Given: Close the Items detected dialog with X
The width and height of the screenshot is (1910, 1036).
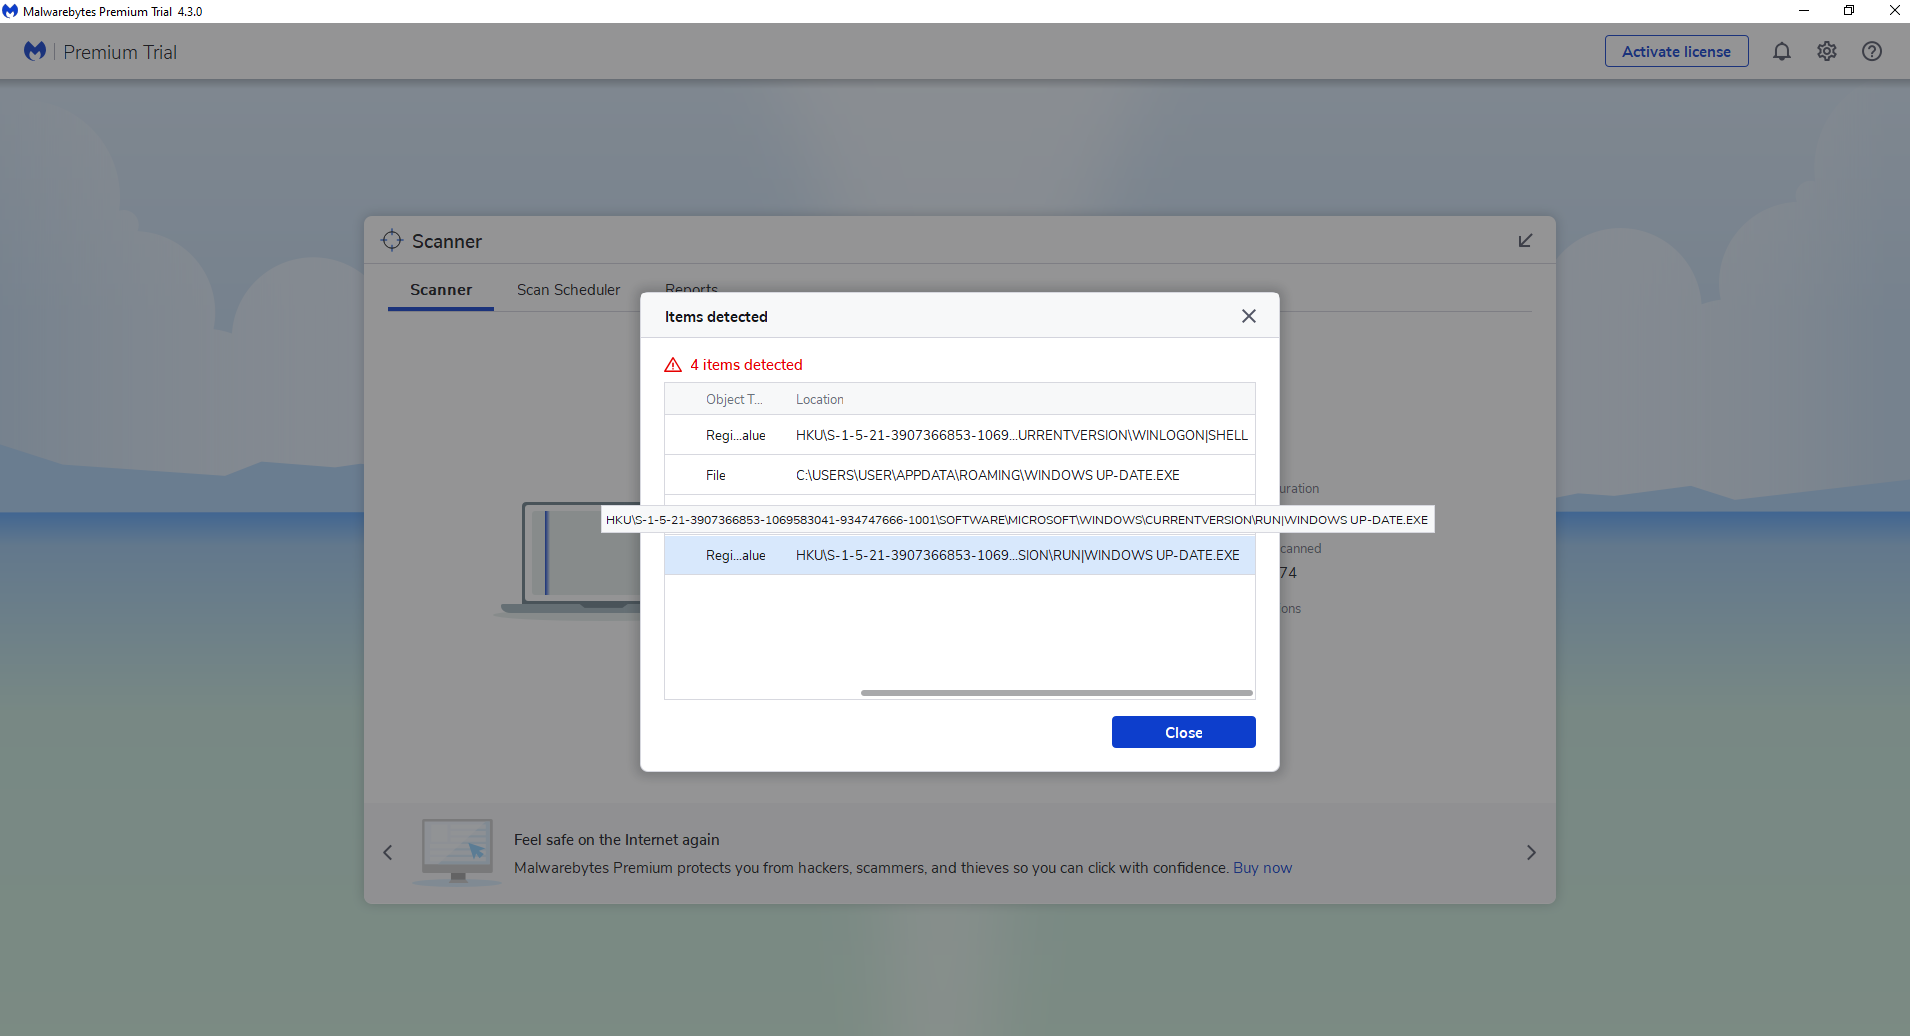Looking at the screenshot, I should click(1249, 316).
